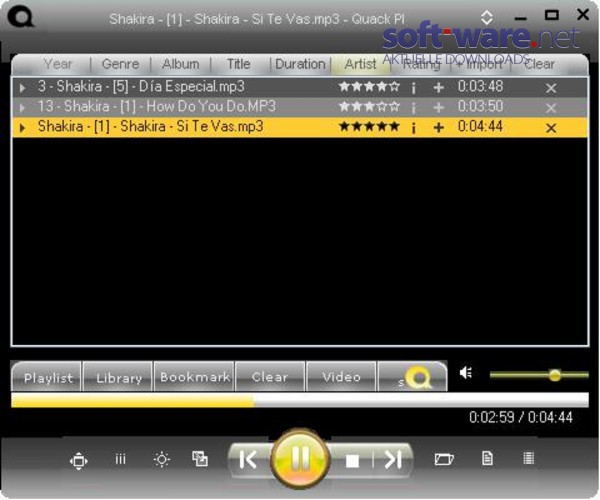Image resolution: width=600 pixels, height=500 pixels.
Task: Click the Quack Player logo icon
Action: (x=21, y=17)
